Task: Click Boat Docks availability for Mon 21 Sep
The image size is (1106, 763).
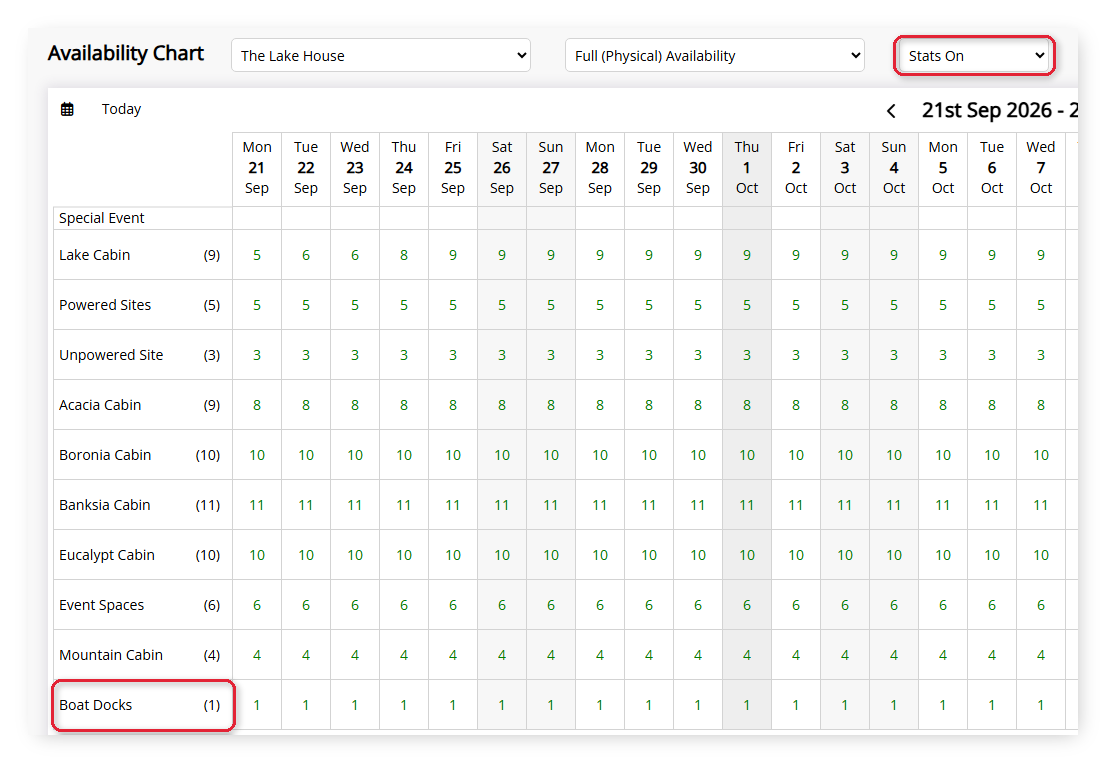Action: [x=257, y=705]
